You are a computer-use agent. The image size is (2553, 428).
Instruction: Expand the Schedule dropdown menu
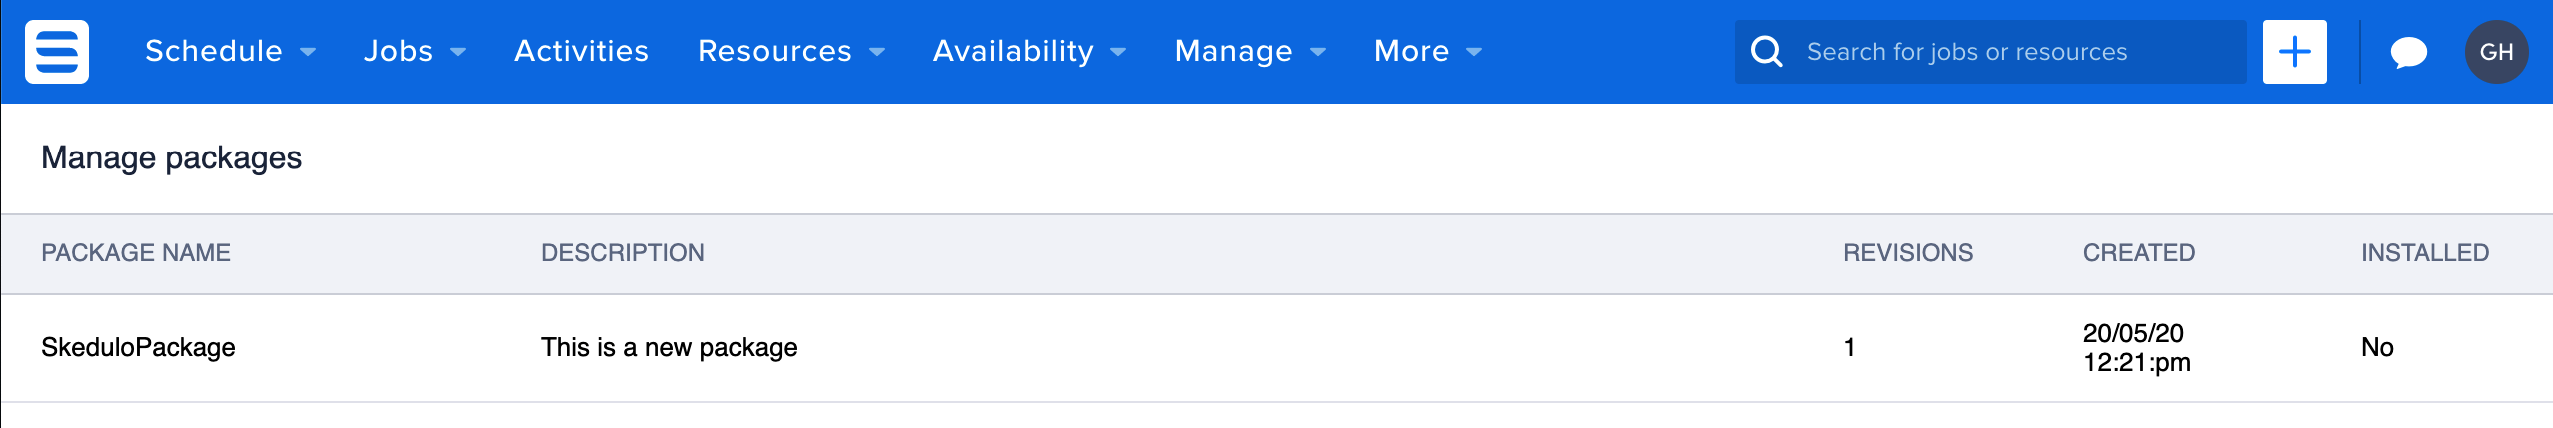click(230, 52)
